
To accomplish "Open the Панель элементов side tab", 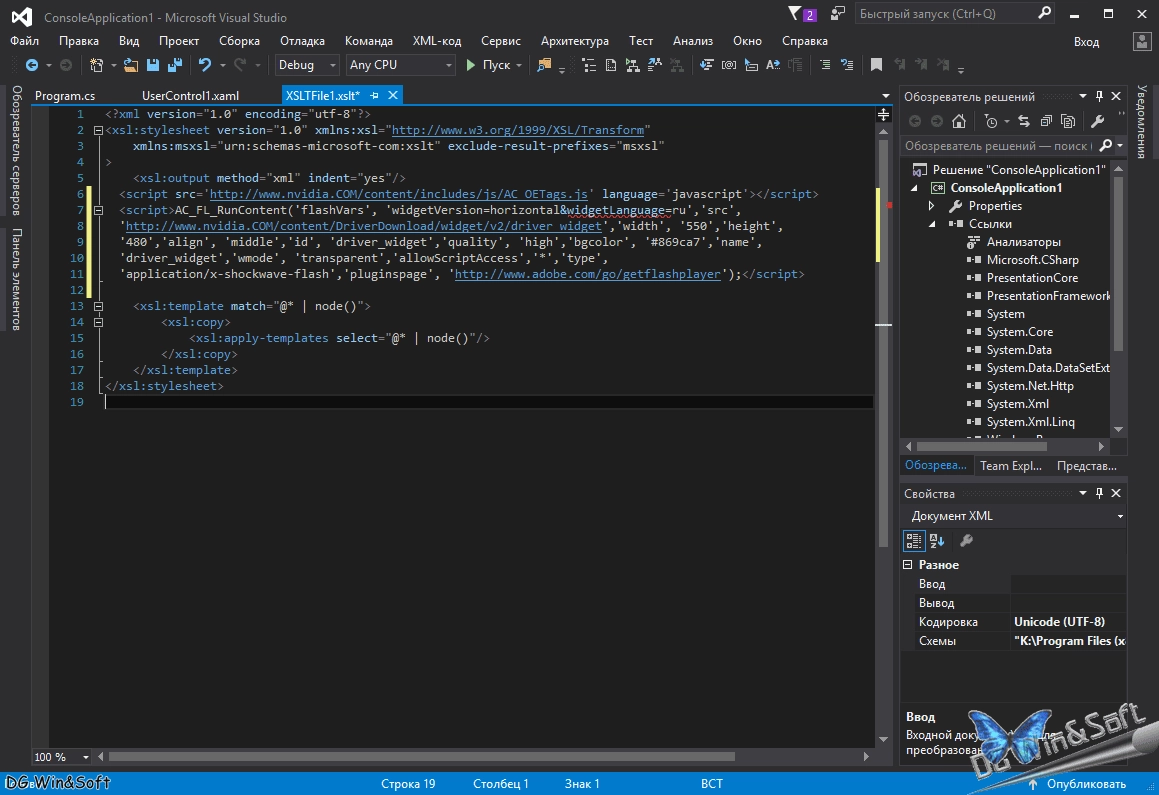I will click(16, 279).
